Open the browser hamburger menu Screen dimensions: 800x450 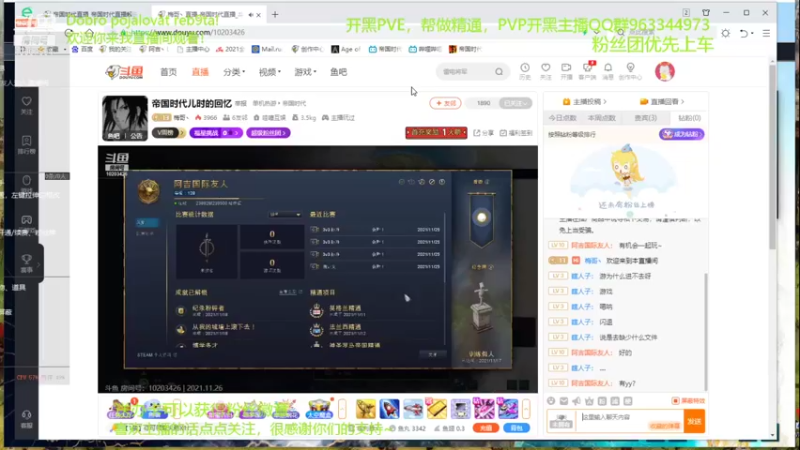click(766, 33)
